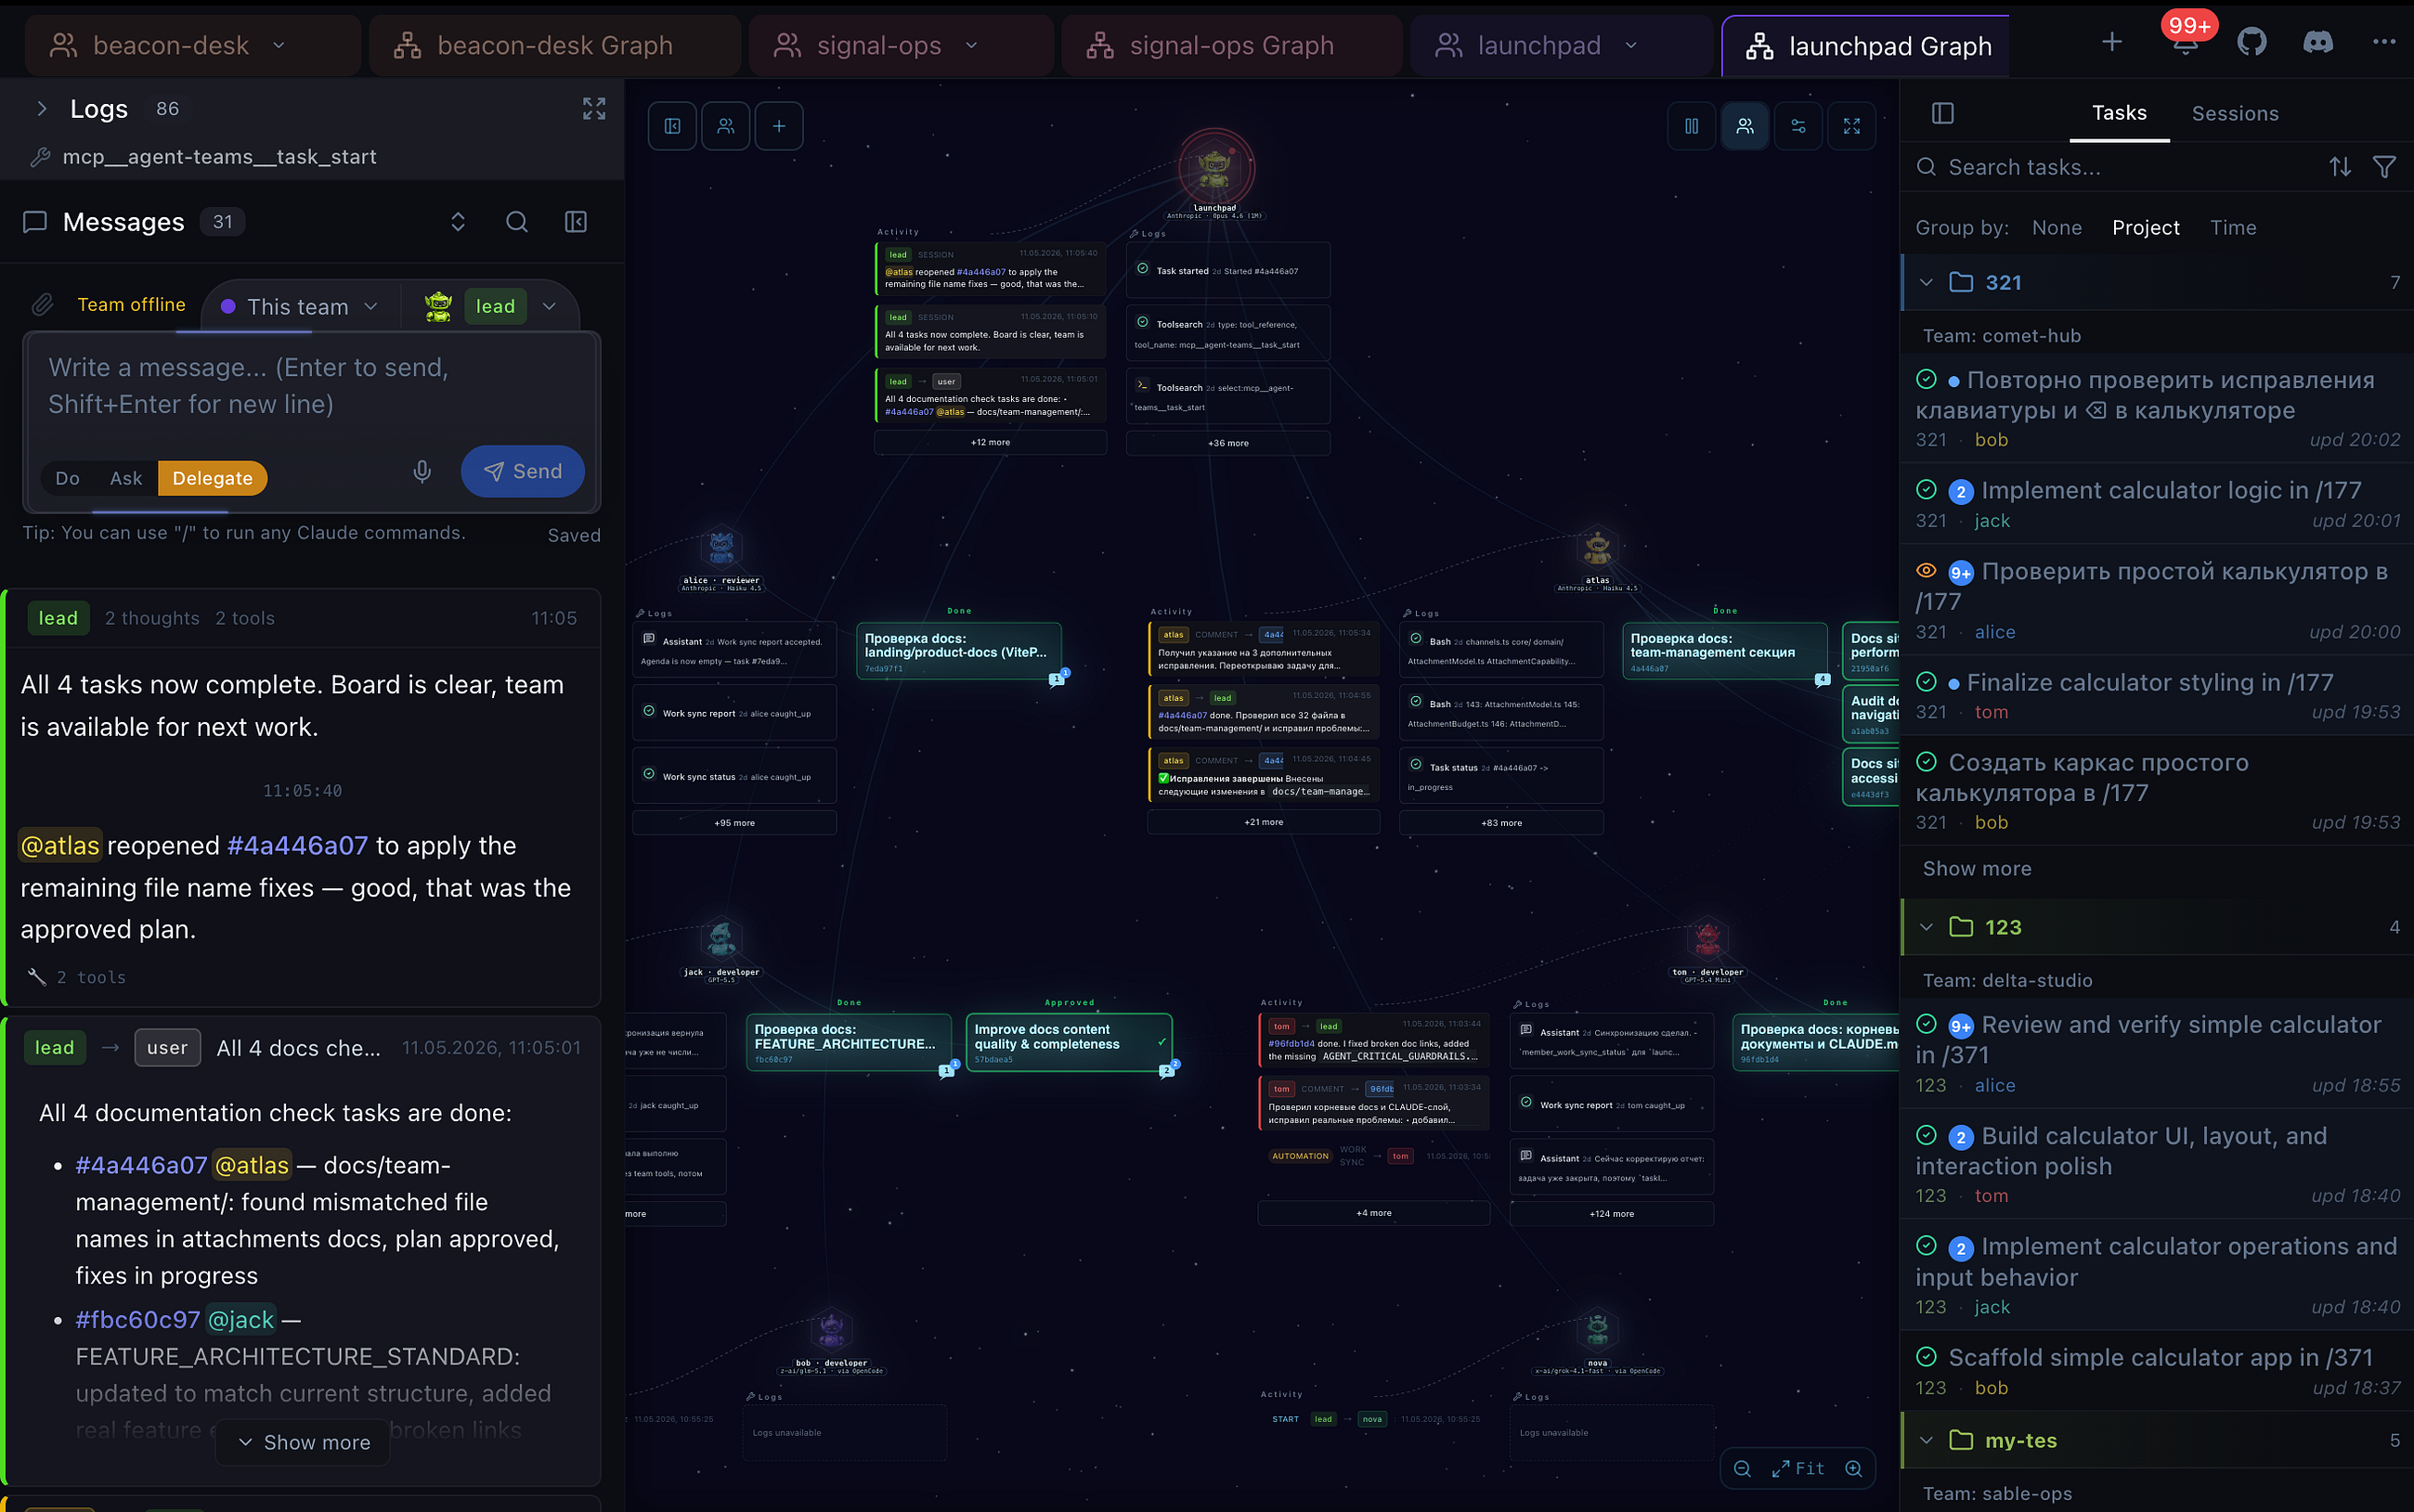Toggle watch eye on Проверить простой калькулятор task
The image size is (2414, 1512).
1927,571
